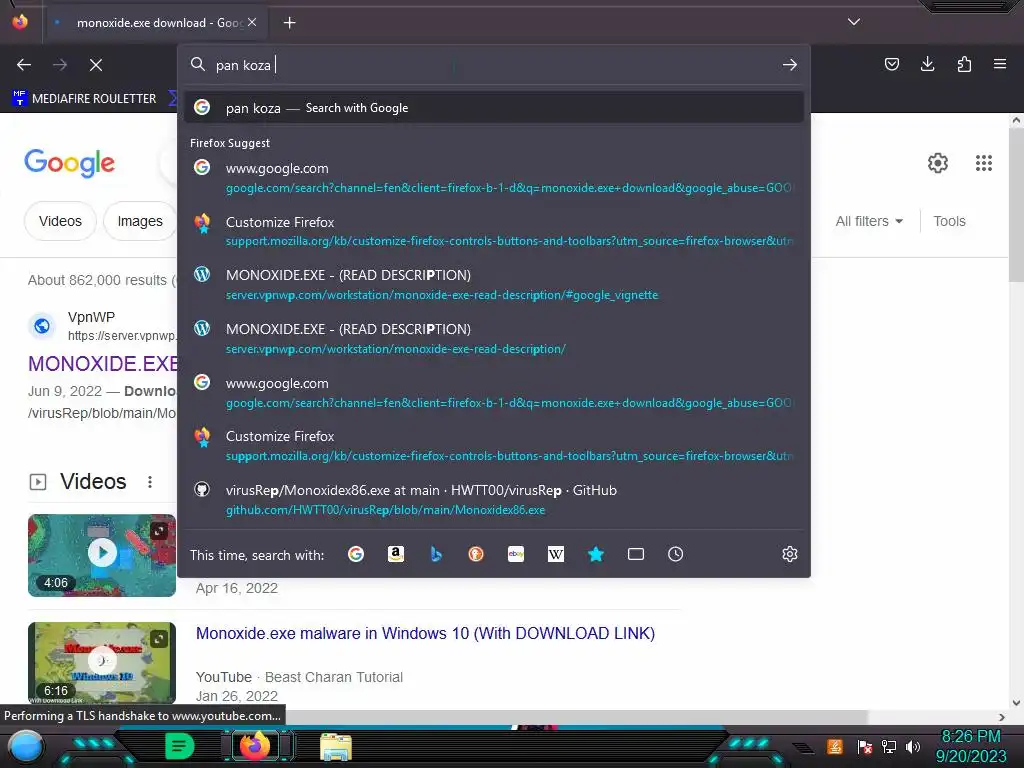
Task: Search this time with Wikipedia
Action: [556, 554]
